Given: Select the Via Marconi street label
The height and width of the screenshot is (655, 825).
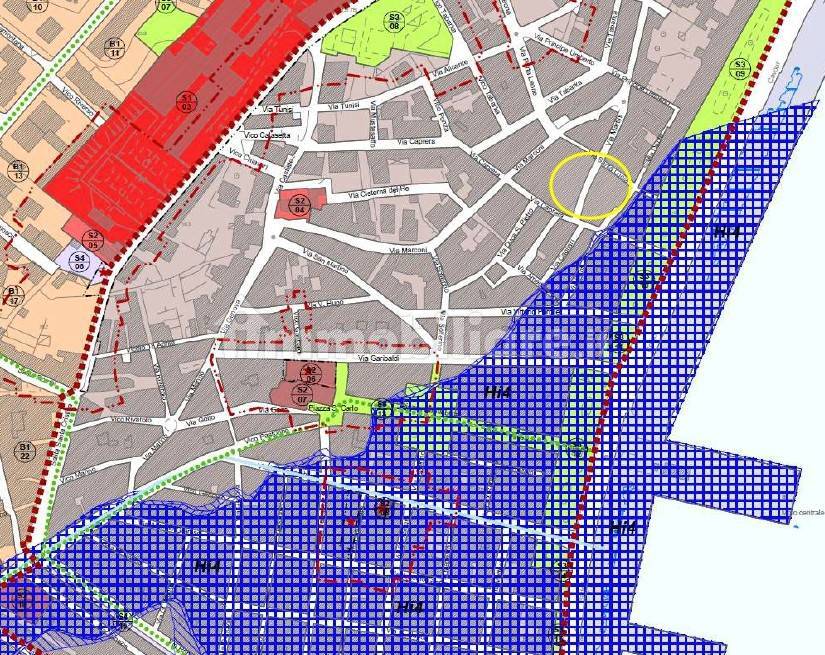Looking at the screenshot, I should pyautogui.click(x=408, y=249).
